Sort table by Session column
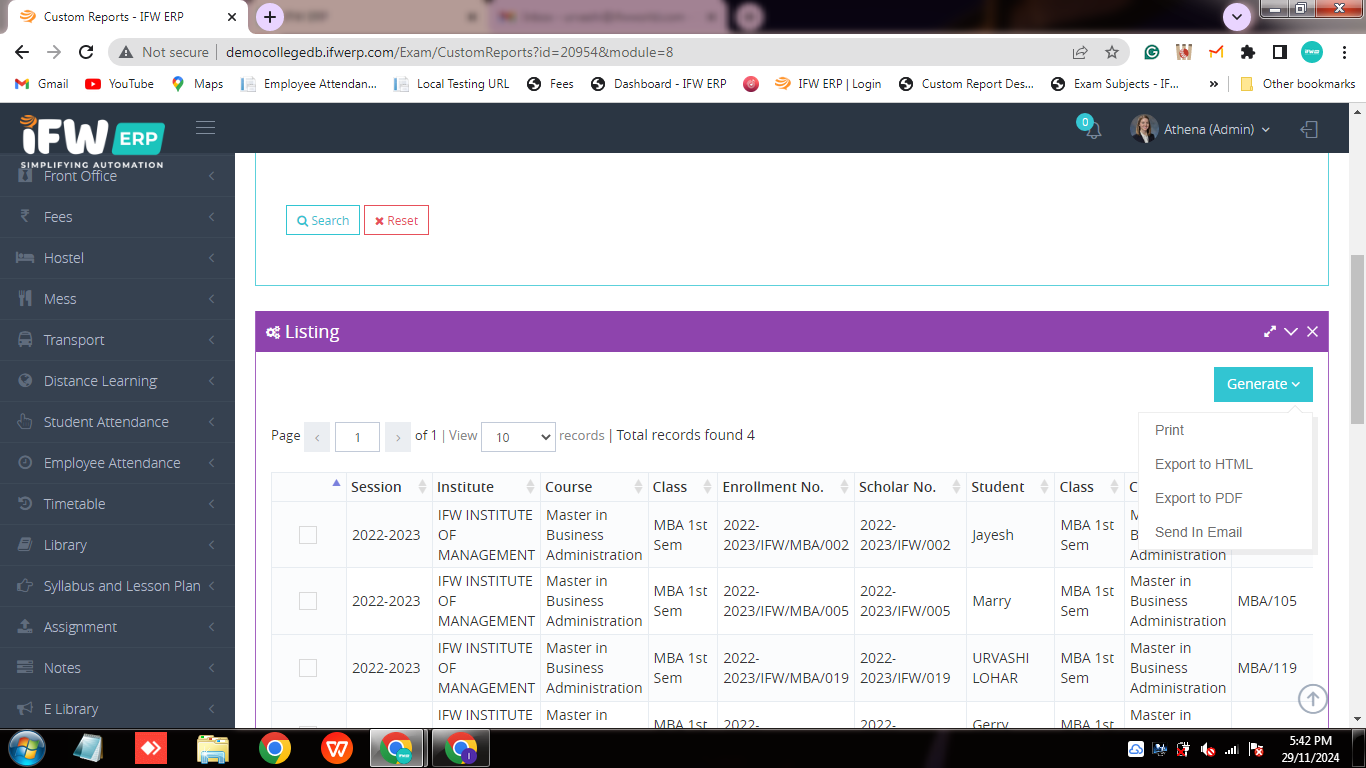 (390, 487)
